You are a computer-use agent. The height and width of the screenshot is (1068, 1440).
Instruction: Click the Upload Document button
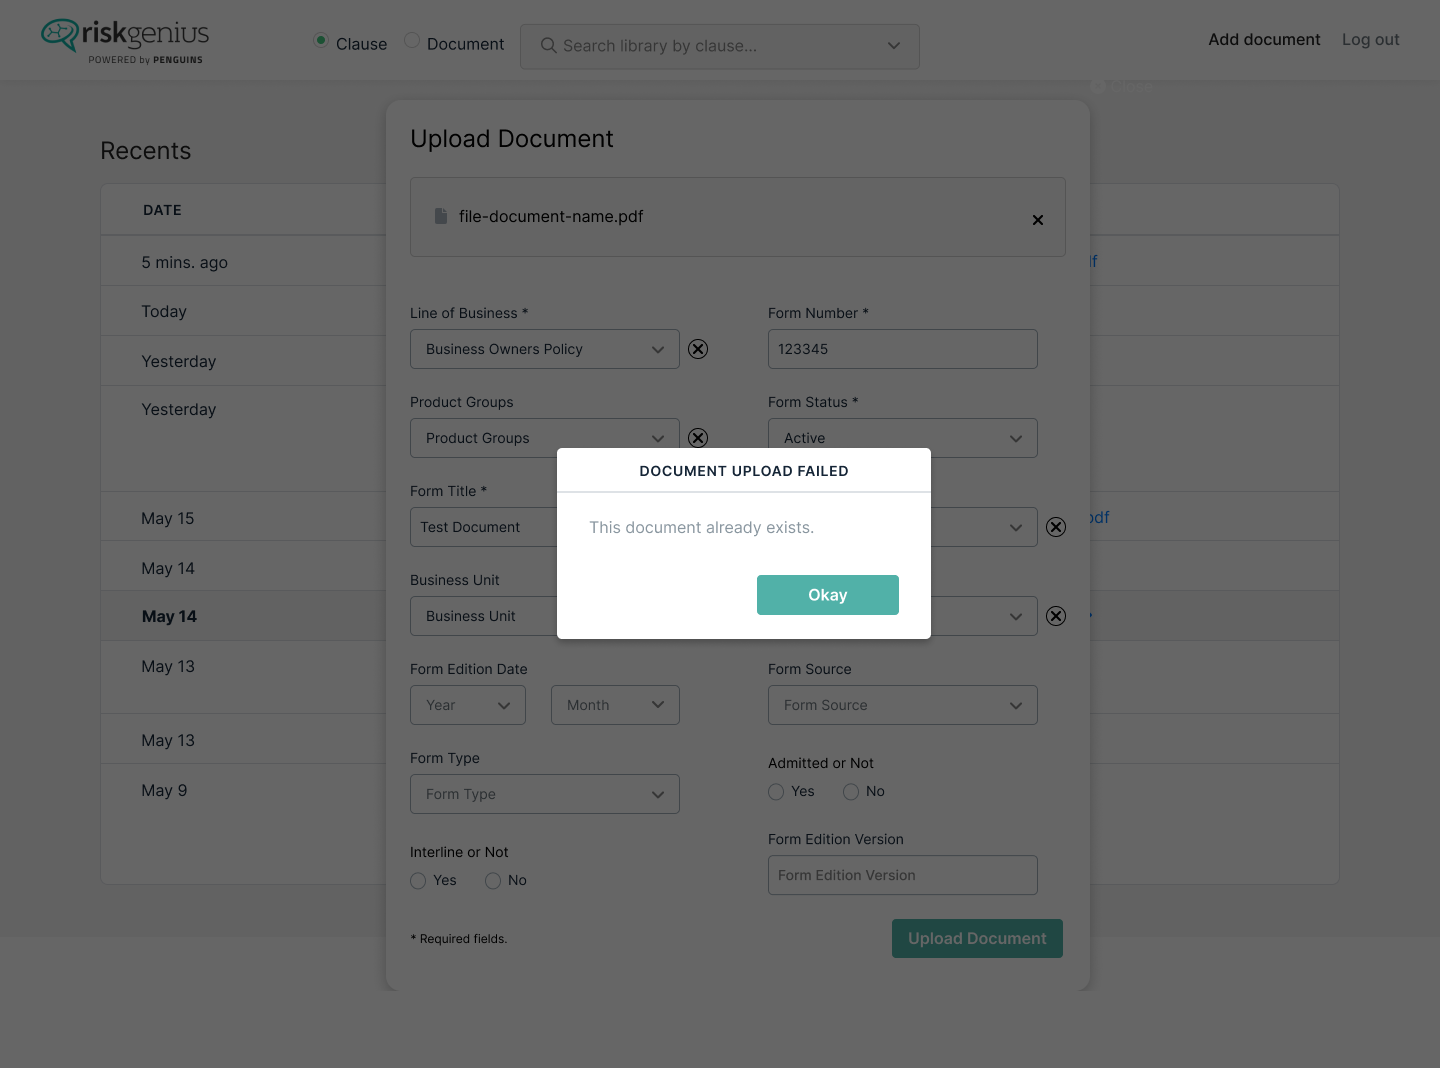[977, 938]
